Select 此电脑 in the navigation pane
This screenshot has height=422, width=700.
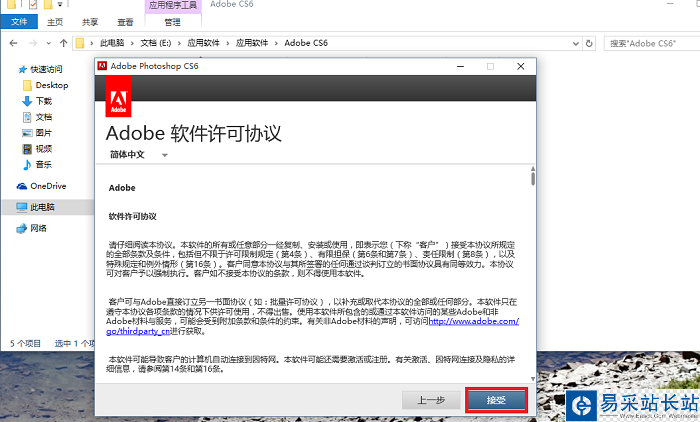tap(42, 207)
